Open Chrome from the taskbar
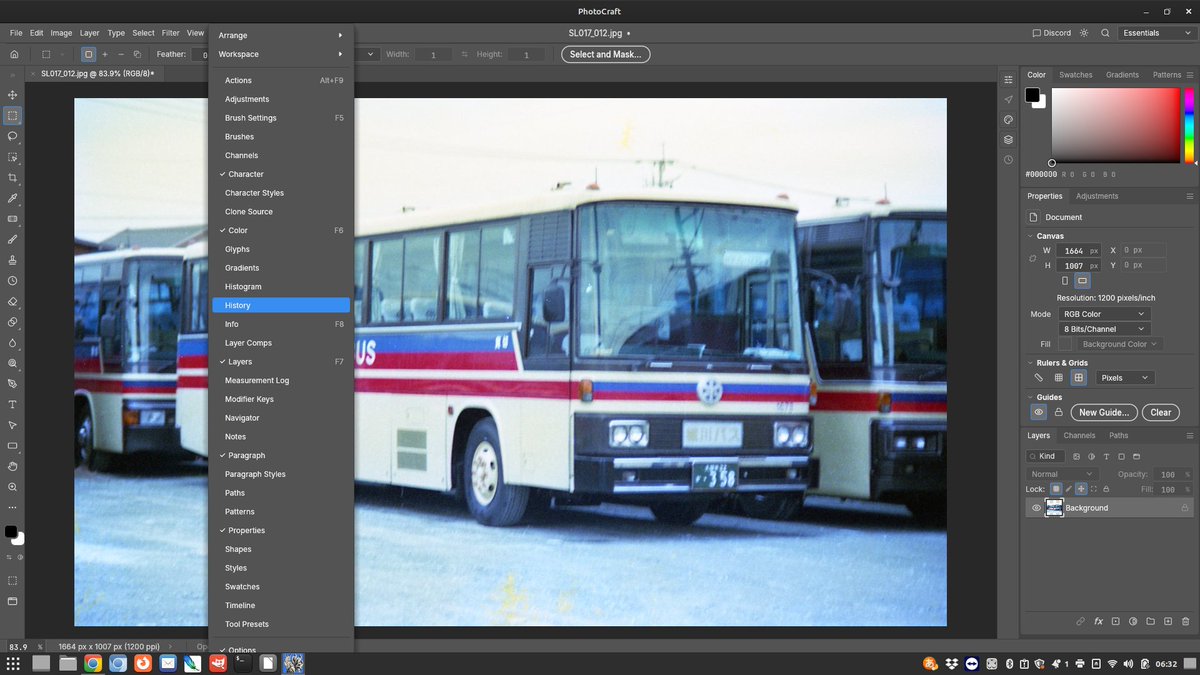 tap(92, 663)
